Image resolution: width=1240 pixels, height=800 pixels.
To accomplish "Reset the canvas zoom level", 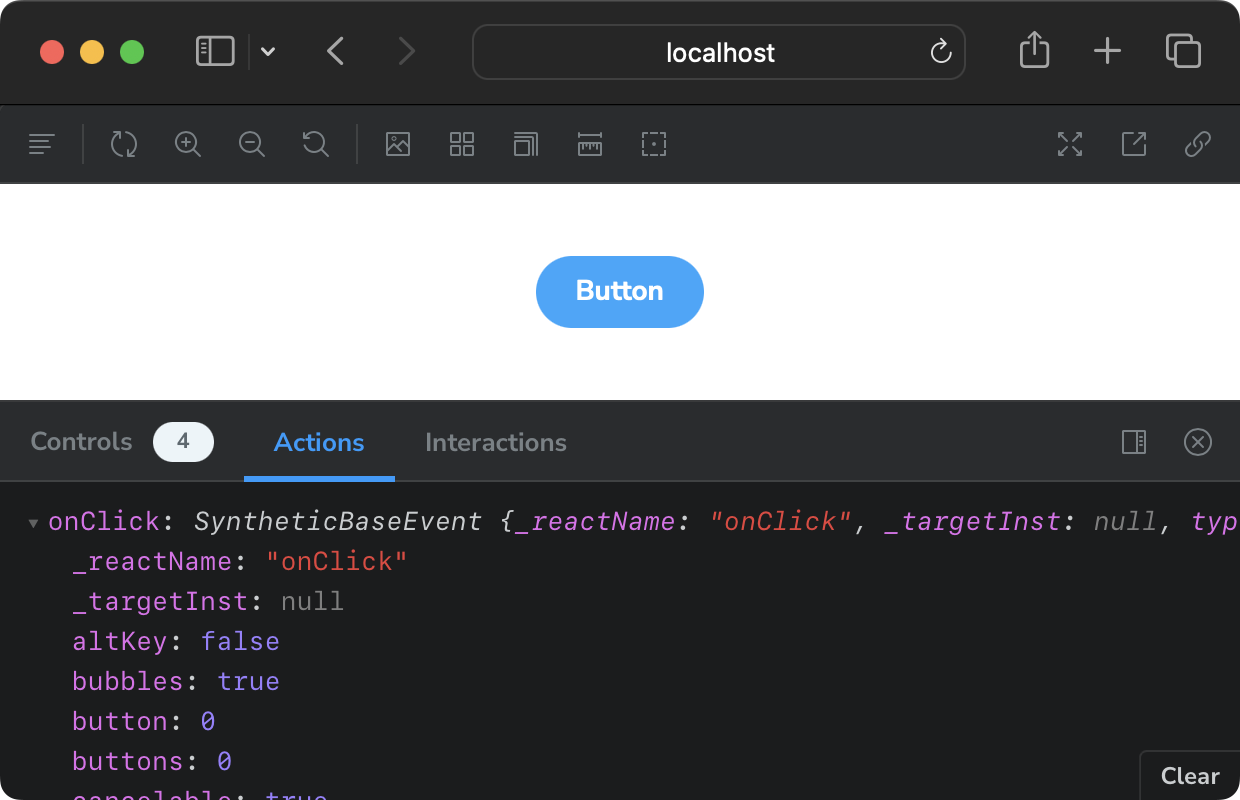I will click(315, 144).
